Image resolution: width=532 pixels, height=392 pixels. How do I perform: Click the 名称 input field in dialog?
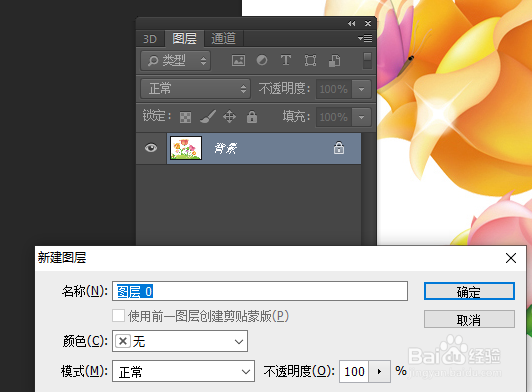[260, 291]
